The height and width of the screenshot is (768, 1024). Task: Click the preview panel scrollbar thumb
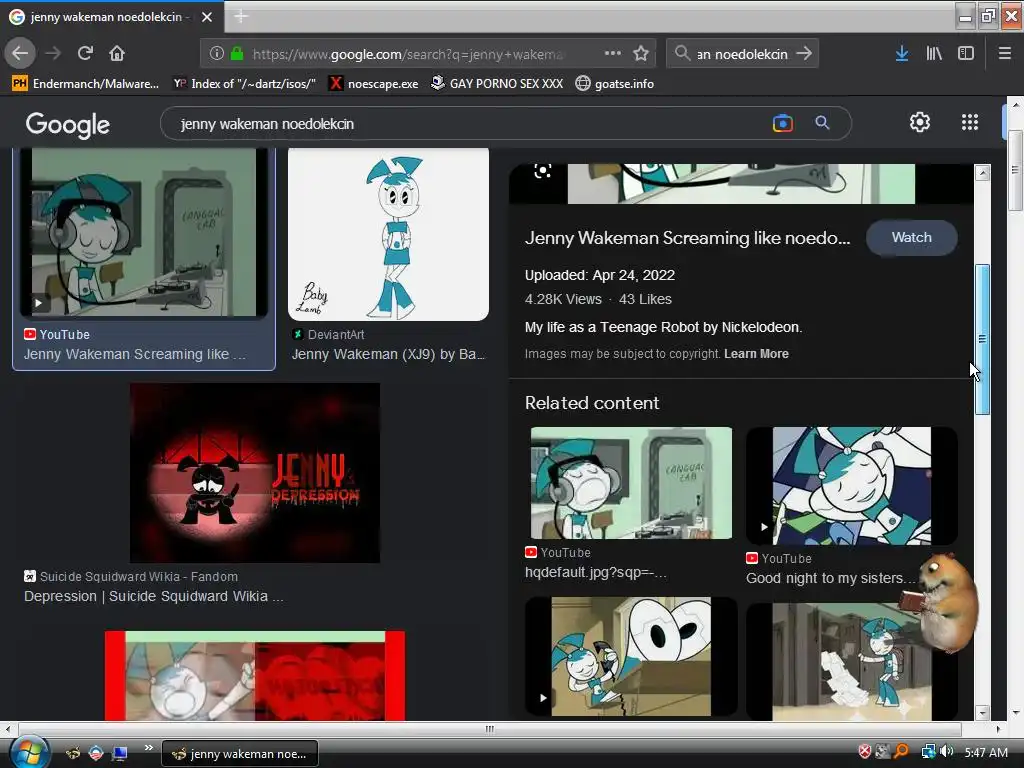pos(982,339)
